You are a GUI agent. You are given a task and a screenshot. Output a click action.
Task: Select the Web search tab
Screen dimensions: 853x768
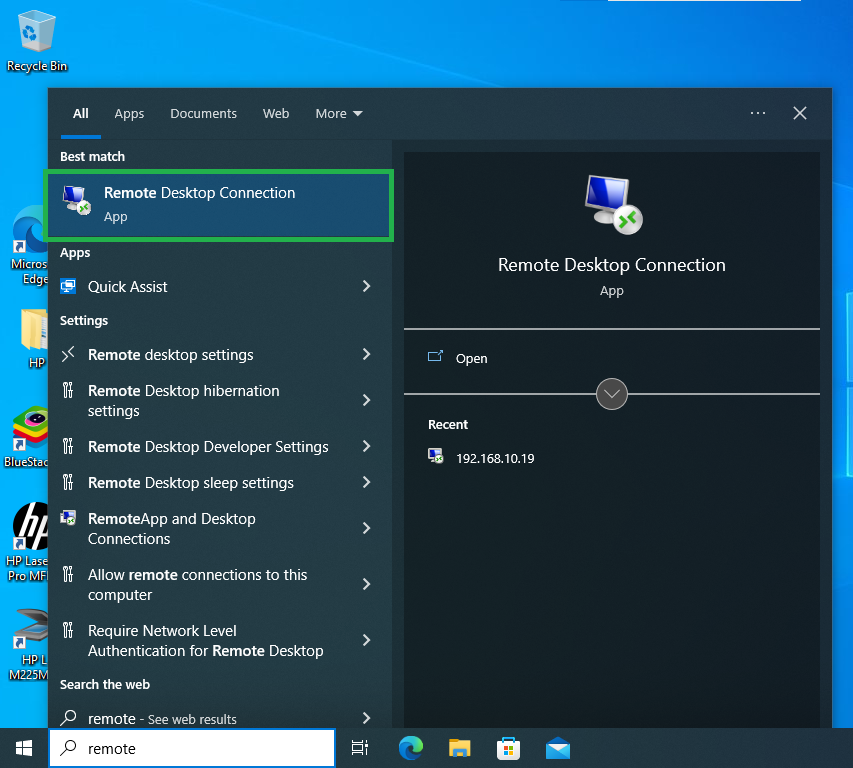276,114
